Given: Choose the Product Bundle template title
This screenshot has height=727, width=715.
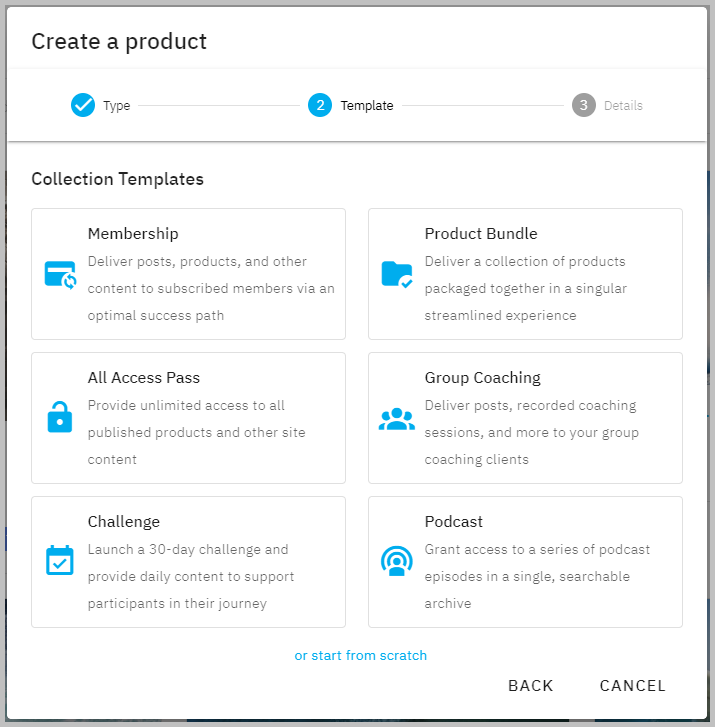Looking at the screenshot, I should click(x=481, y=234).
